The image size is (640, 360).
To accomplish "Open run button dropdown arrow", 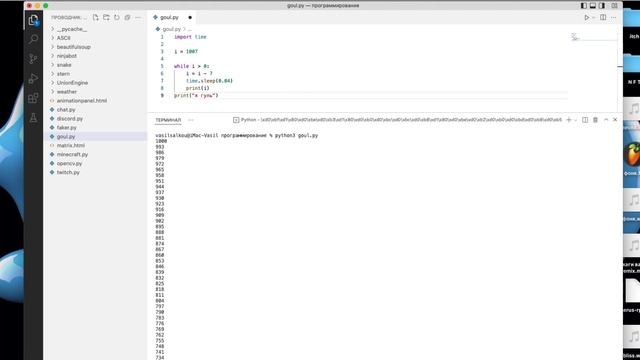I will 593,18.
